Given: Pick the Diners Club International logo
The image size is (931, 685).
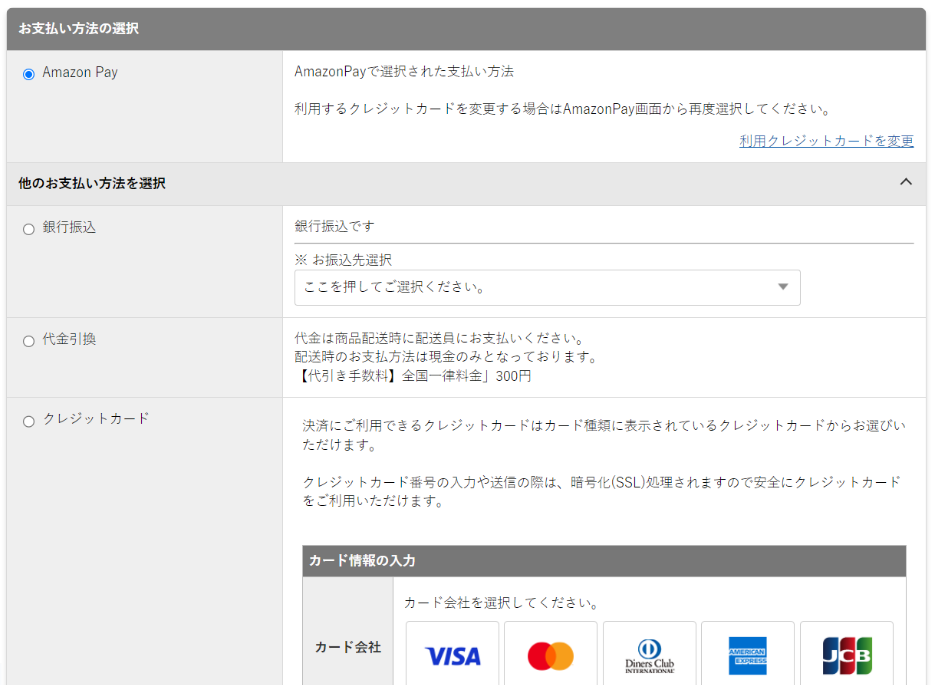Looking at the screenshot, I should [649, 655].
